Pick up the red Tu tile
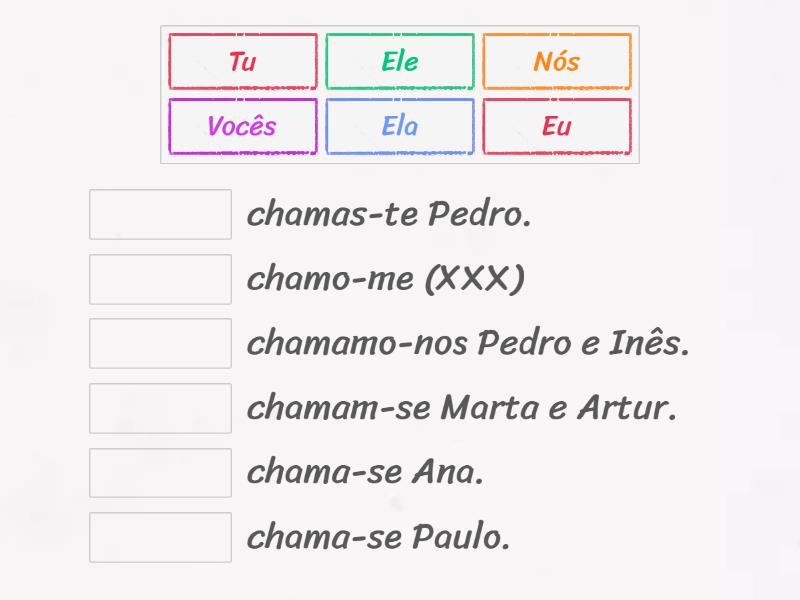The height and width of the screenshot is (600, 800). click(x=243, y=61)
